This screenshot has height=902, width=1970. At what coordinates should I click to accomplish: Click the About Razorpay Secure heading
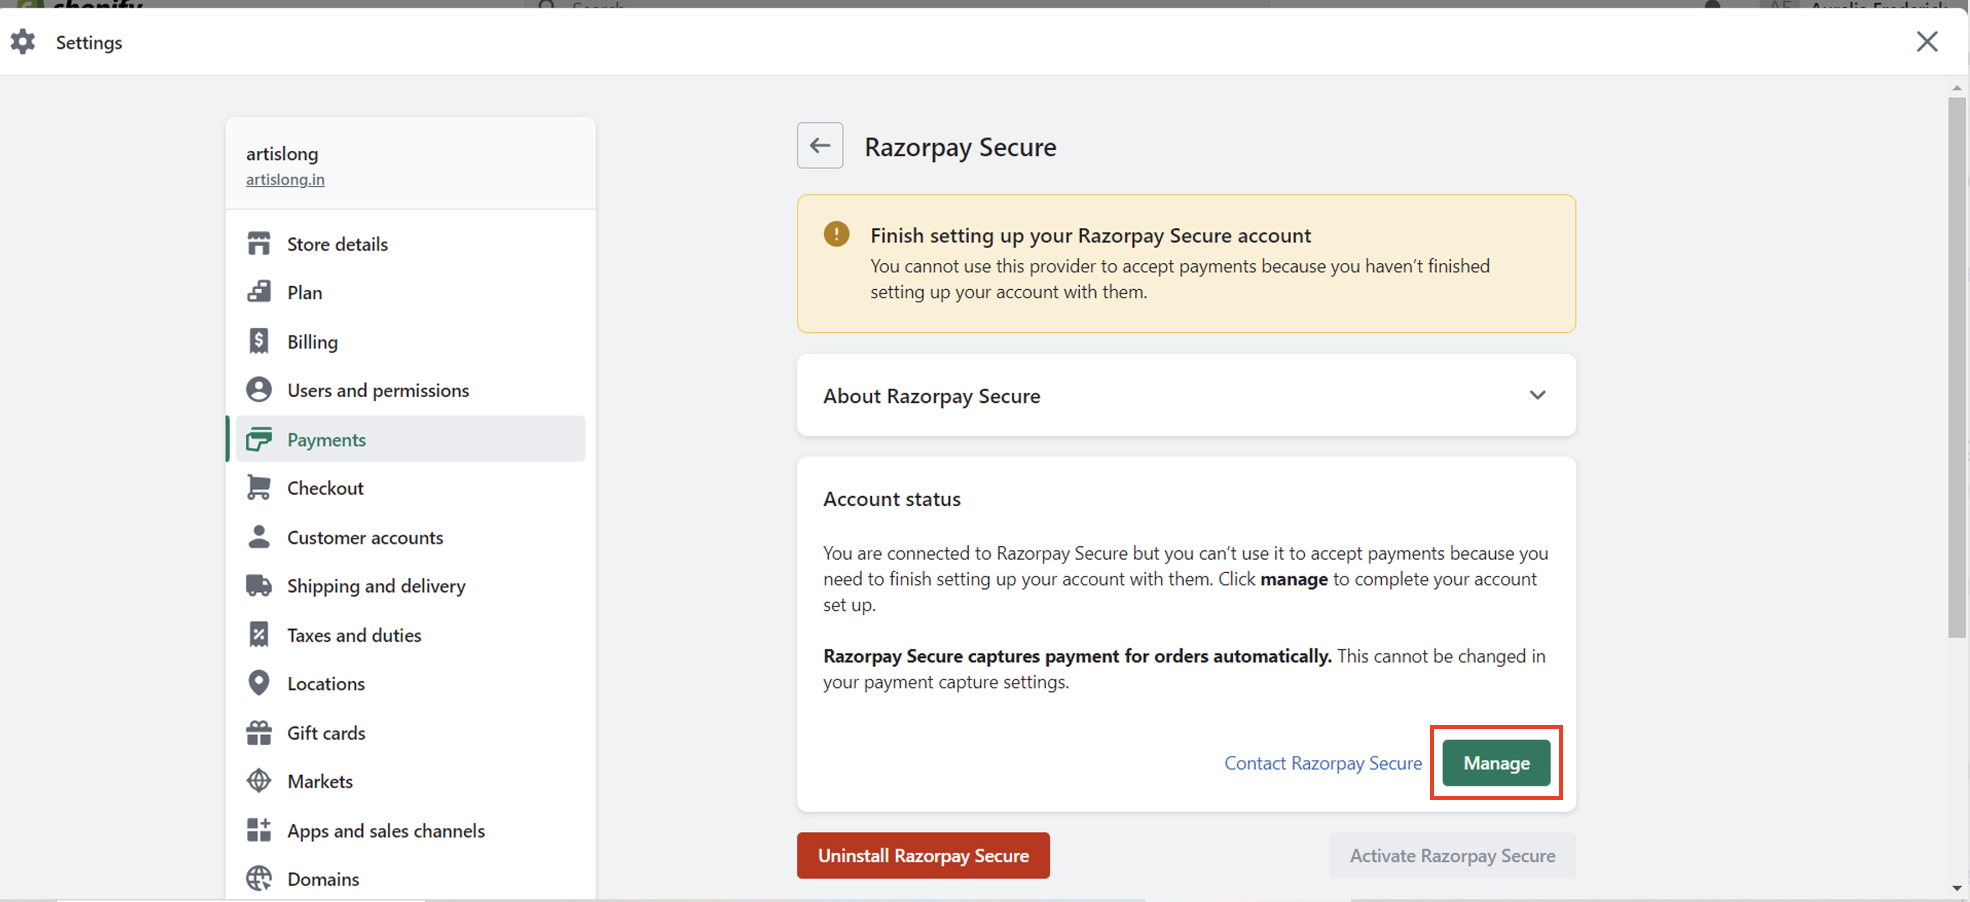tap(932, 396)
